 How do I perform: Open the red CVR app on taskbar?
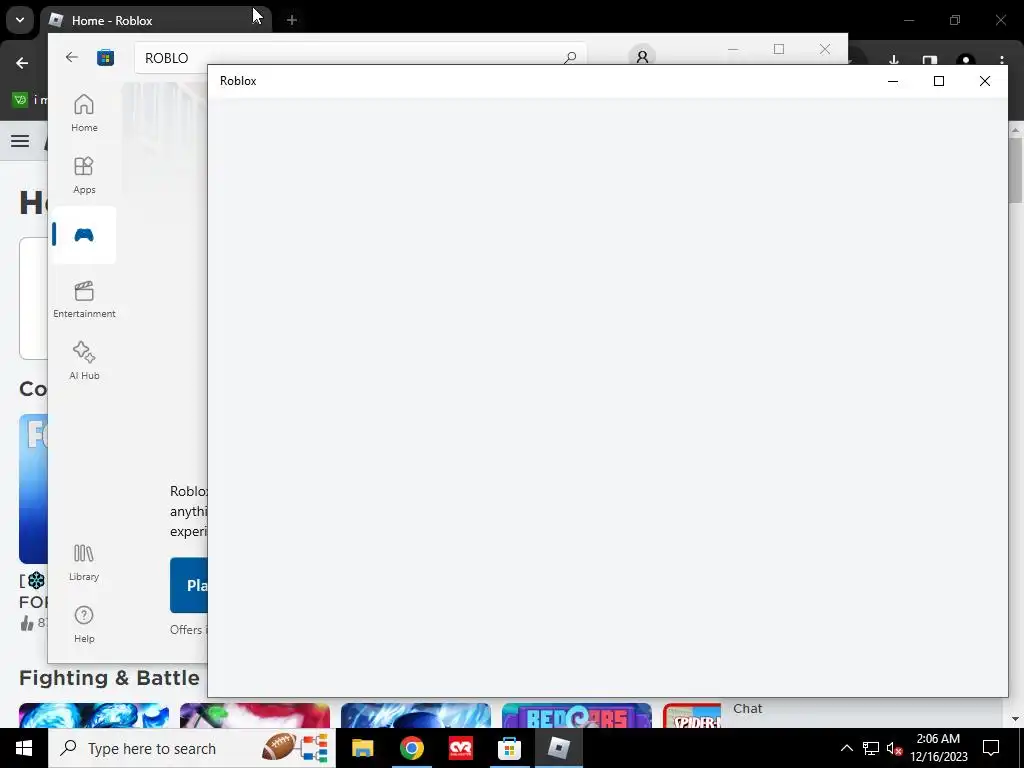[x=460, y=748]
